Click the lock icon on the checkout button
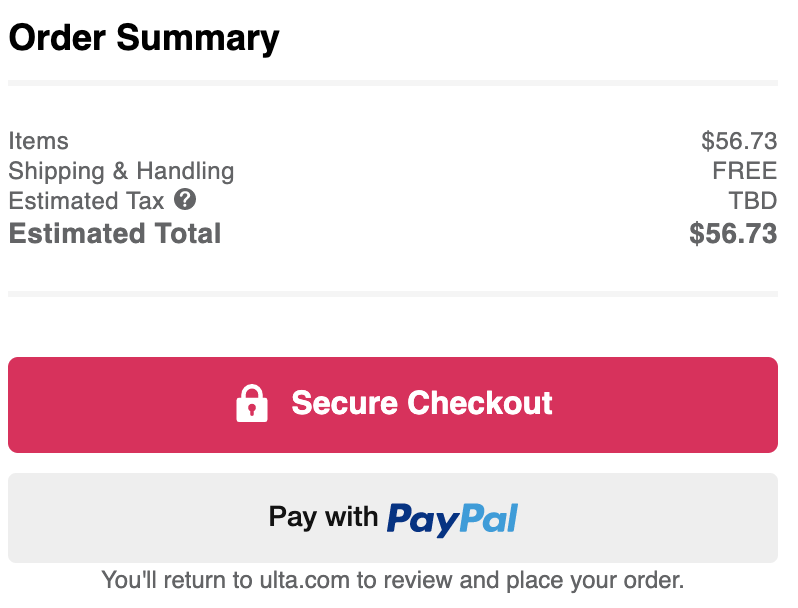798x608 pixels. (251, 403)
